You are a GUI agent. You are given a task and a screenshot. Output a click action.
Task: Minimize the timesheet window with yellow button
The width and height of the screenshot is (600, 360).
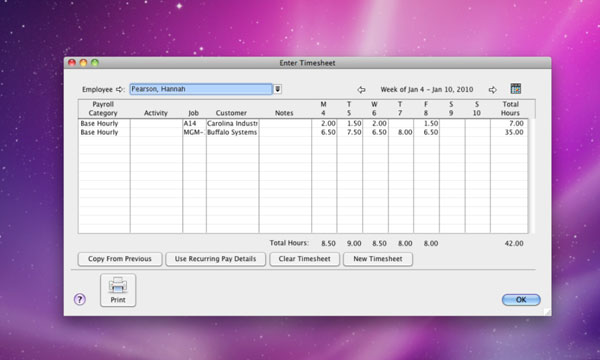(83, 62)
